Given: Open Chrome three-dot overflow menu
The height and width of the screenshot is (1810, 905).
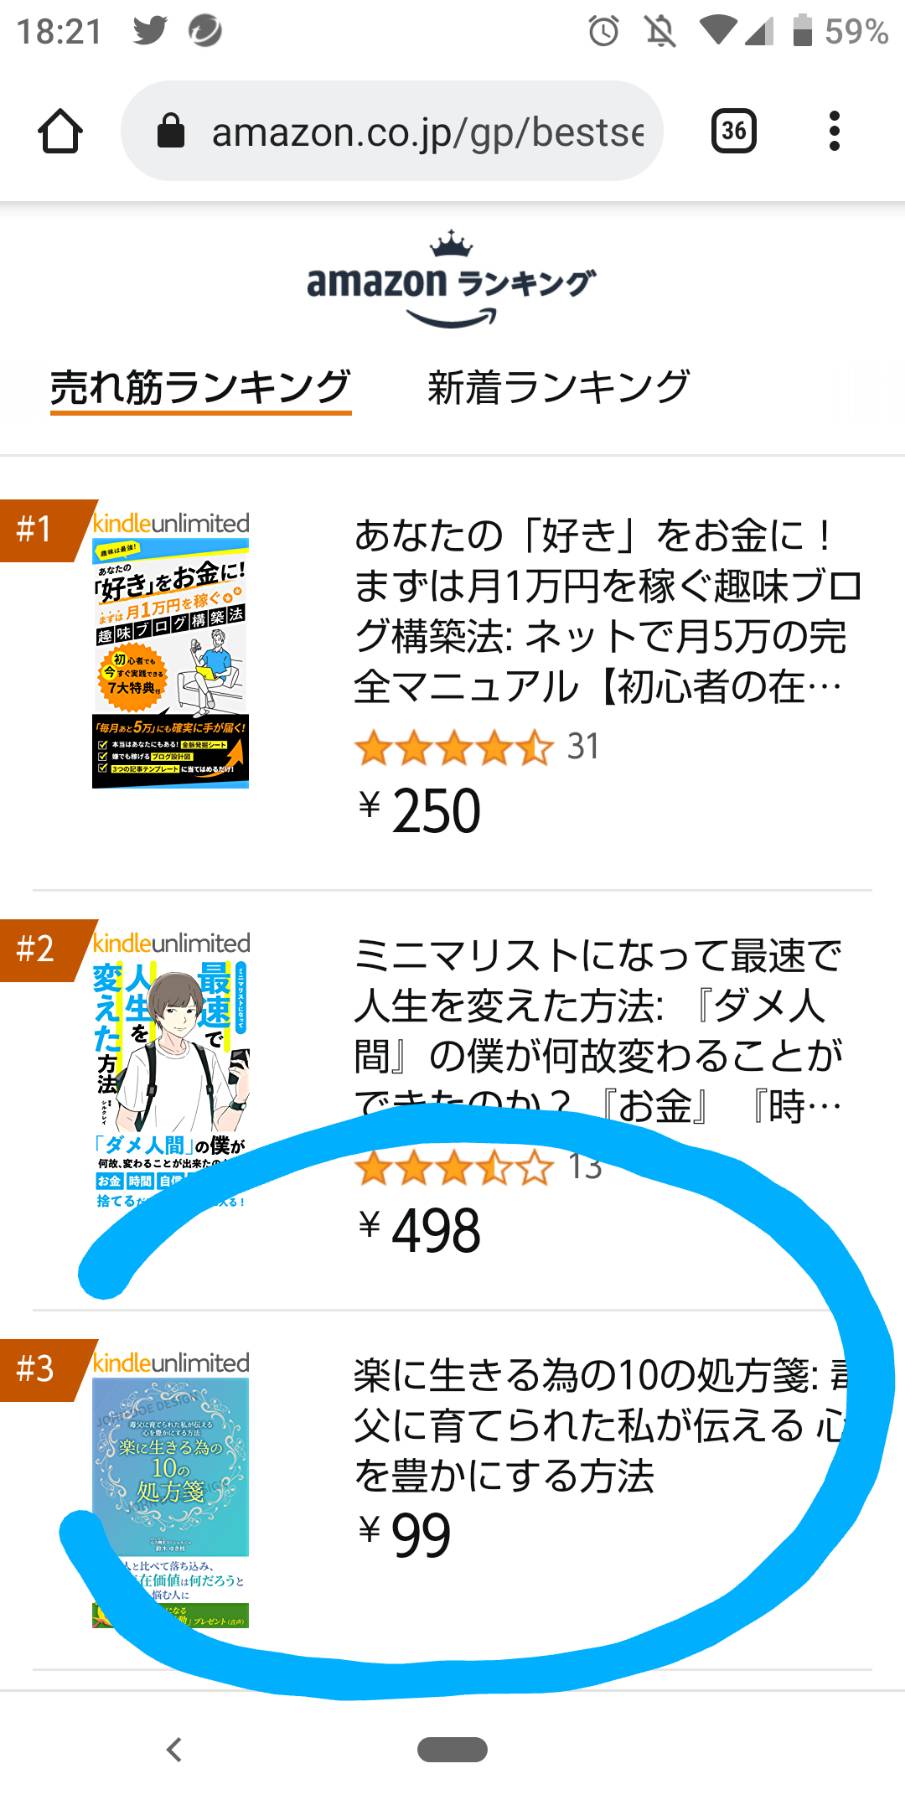Looking at the screenshot, I should pos(834,131).
